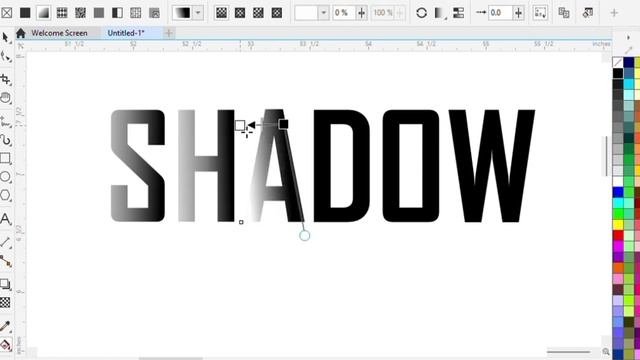Add a new document with the plus tab
Image resolution: width=640 pixels, height=360 pixels.
pos(169,33)
